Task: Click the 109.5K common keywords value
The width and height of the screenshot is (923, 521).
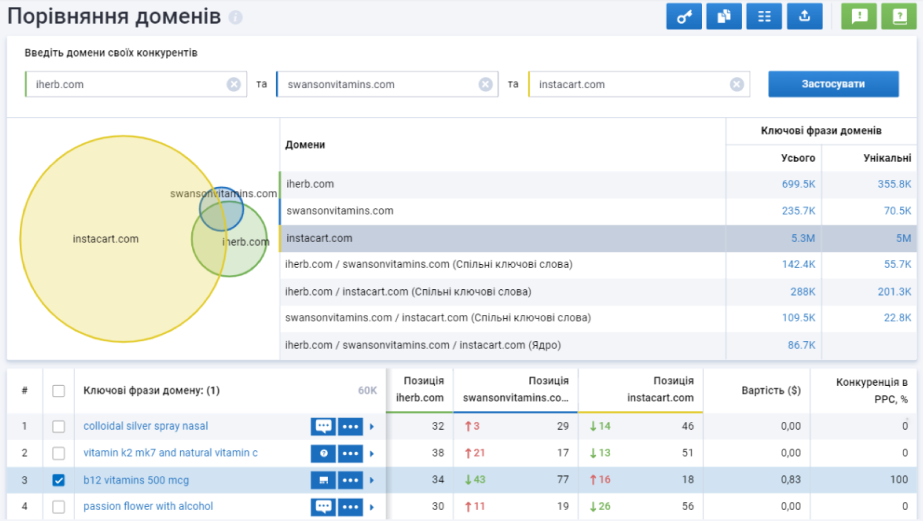Action: coord(798,318)
